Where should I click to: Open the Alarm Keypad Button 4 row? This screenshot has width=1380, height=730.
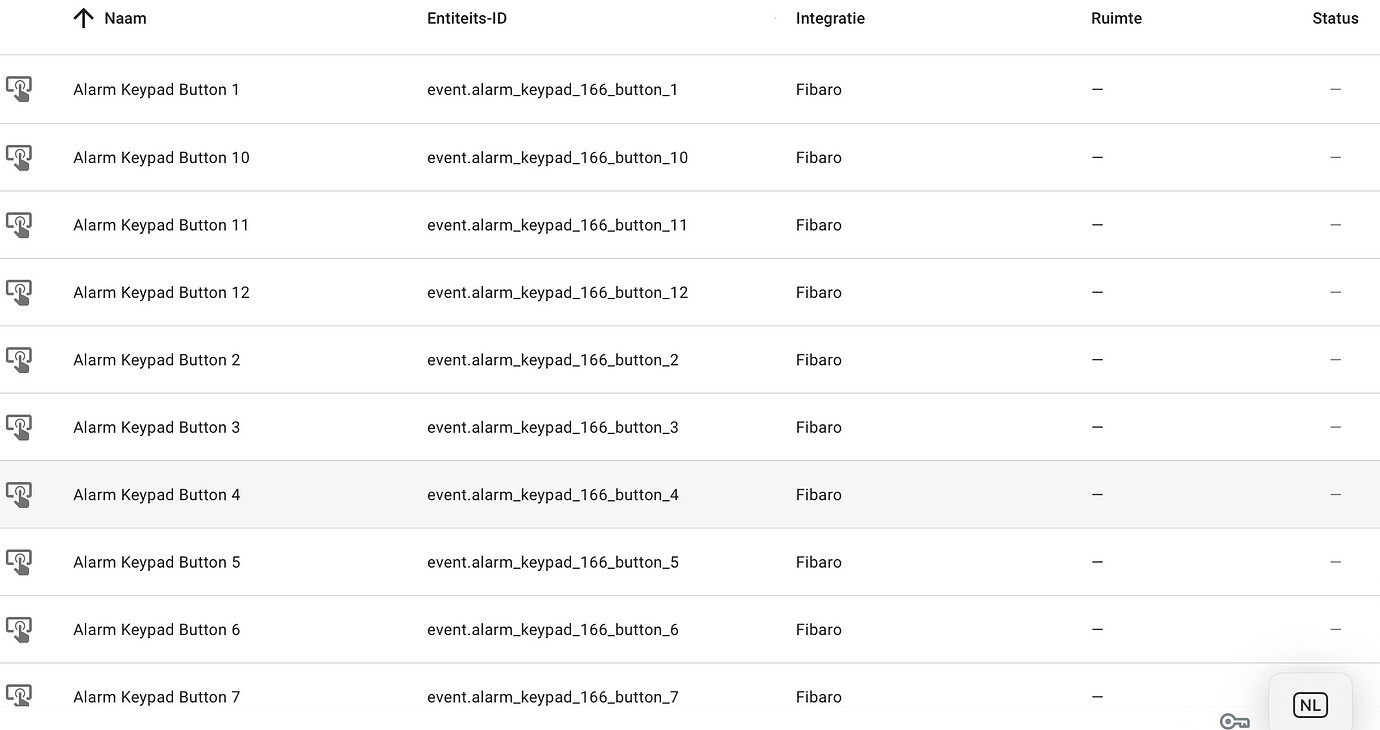pyautogui.click(x=690, y=494)
